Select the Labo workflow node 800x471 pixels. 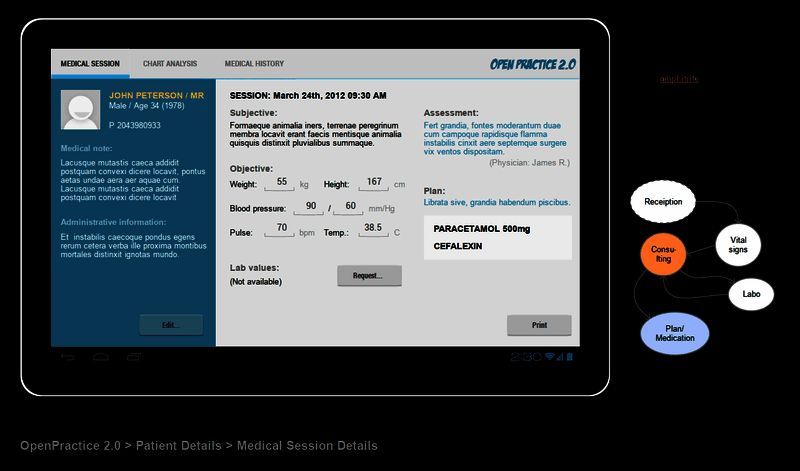coord(751,294)
